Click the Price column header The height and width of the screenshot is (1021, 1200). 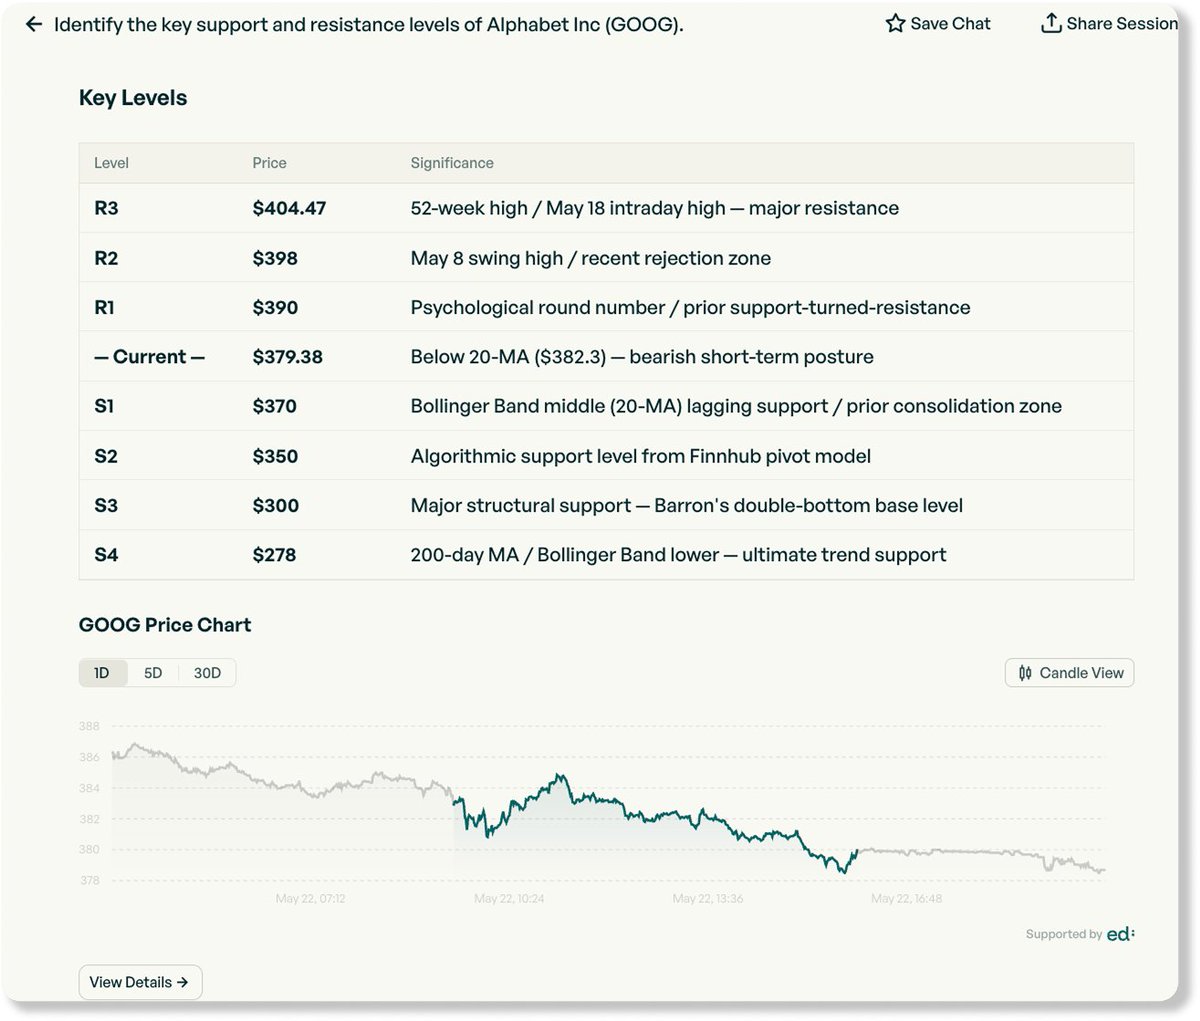[269, 163]
